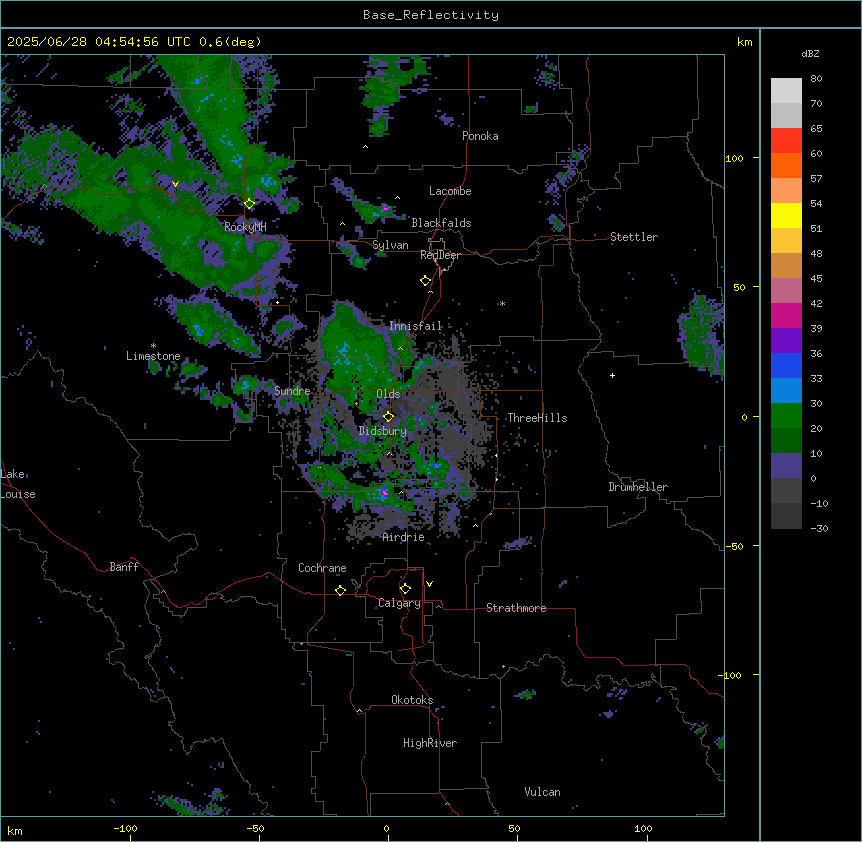Click the Lacombe city label
Screen dimensions: 862x842
click(450, 191)
